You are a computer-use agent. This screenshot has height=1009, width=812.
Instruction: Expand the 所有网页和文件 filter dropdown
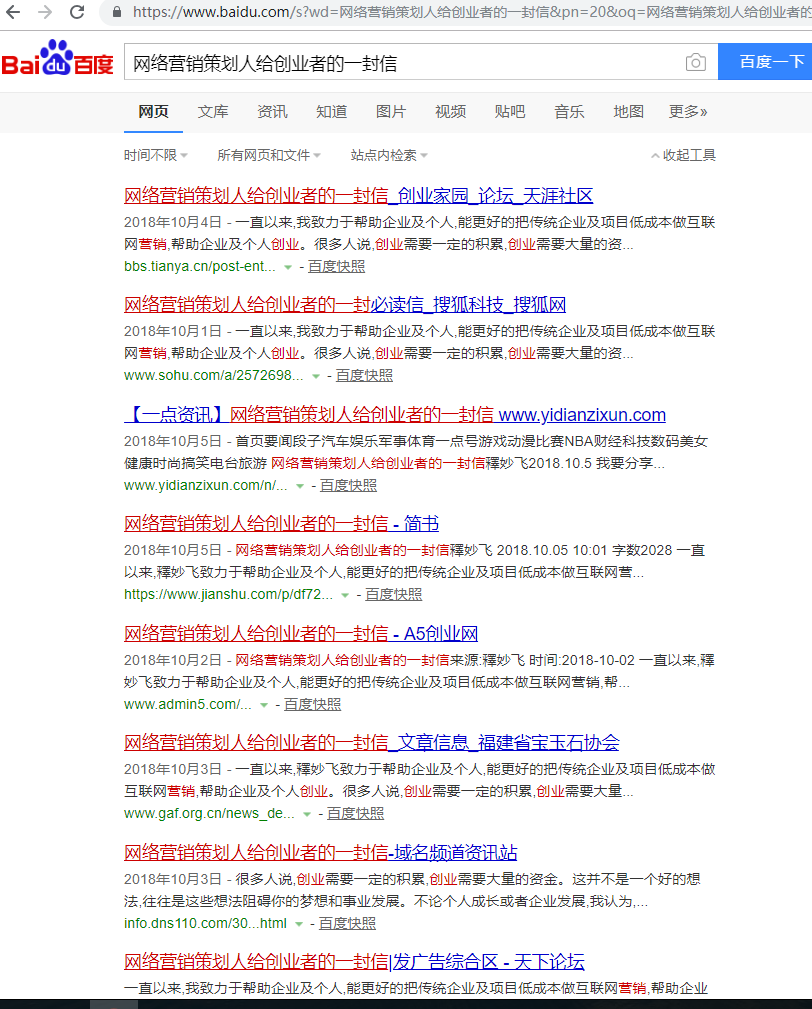pyautogui.click(x=268, y=155)
